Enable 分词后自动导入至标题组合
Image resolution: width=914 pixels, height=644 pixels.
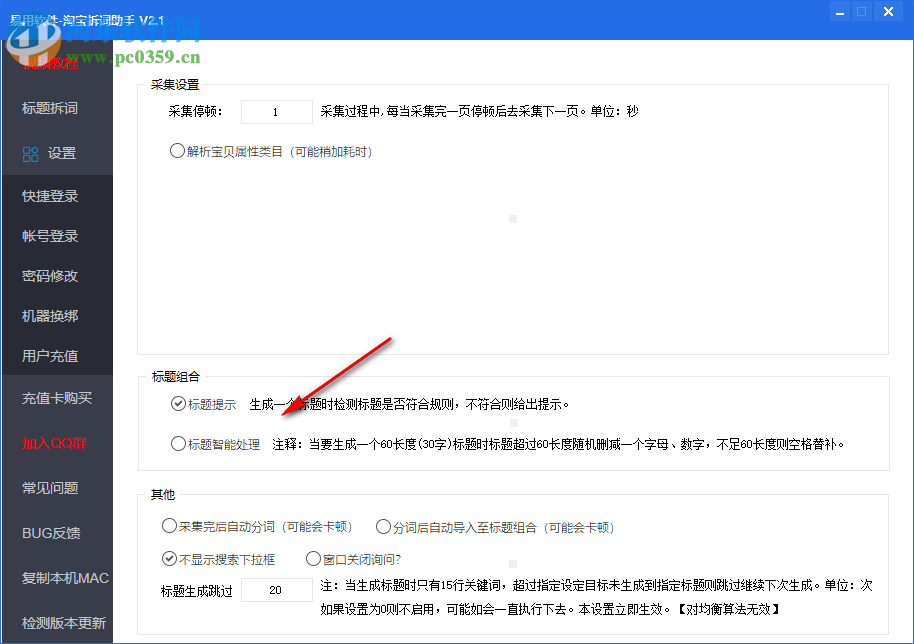click(x=383, y=525)
